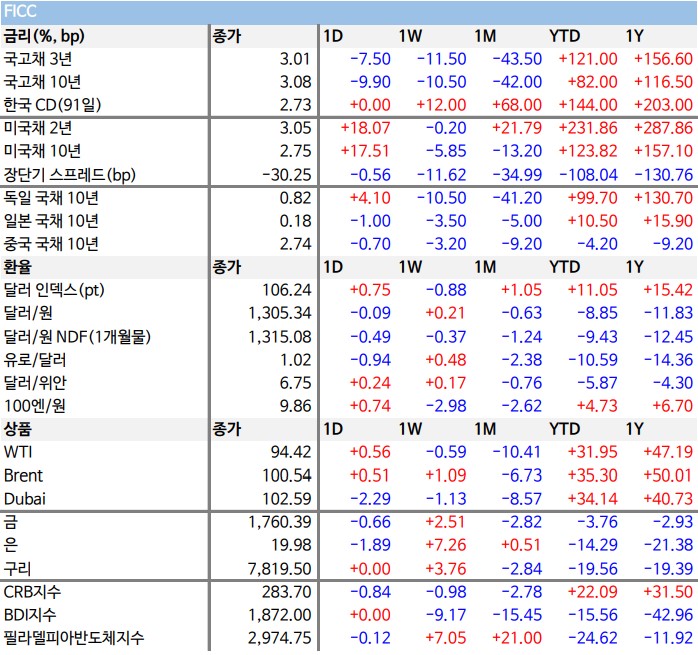Click the 한국 CD(91일) label
Screen dimensions: 698x655
[x=52, y=105]
